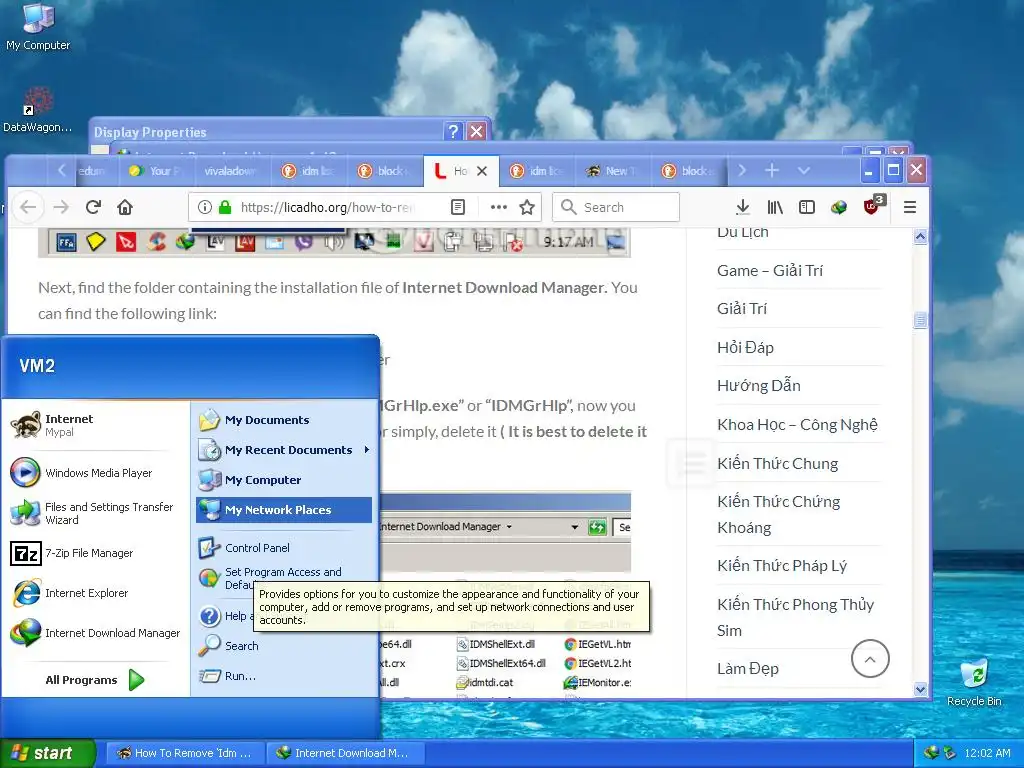Open the 'Kiến Thức Chung' link
Screen dimensions: 1024x768
[x=777, y=463]
